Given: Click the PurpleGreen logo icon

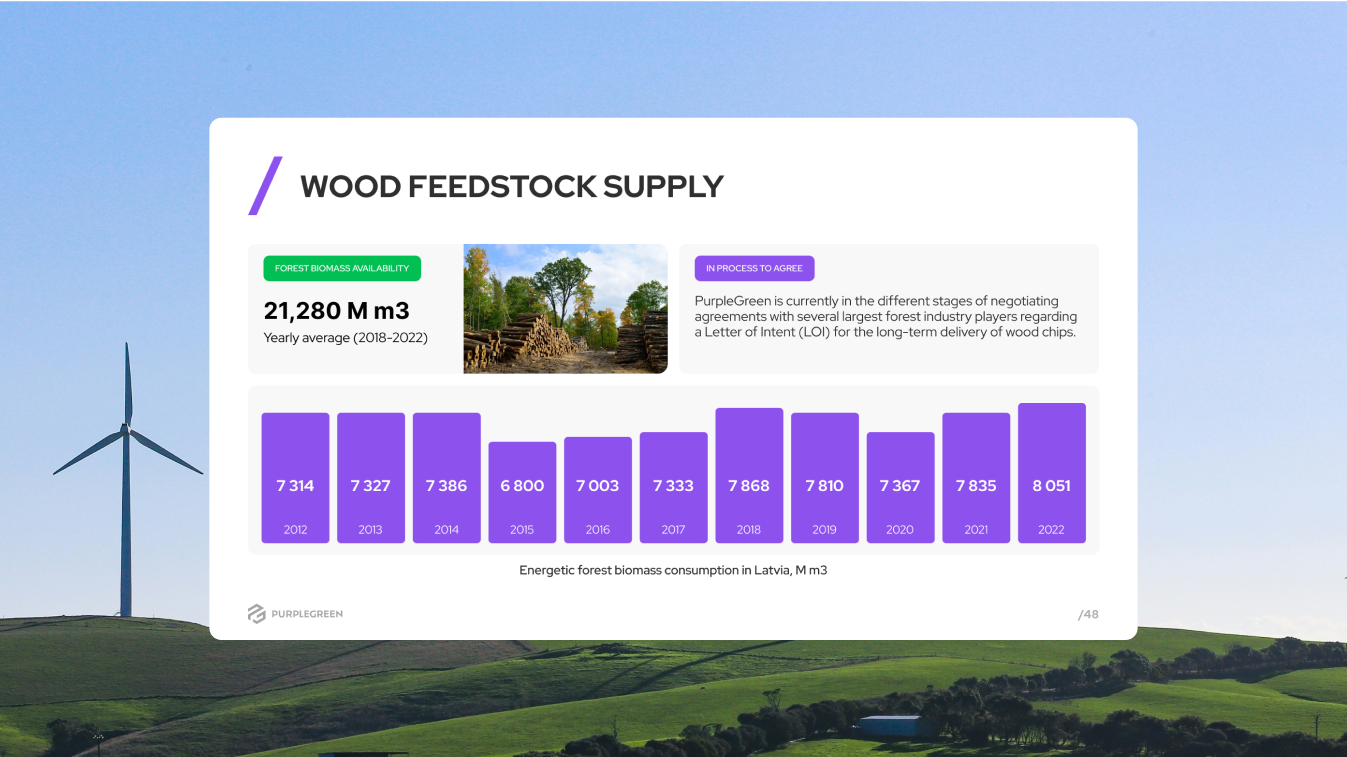Looking at the screenshot, I should (x=257, y=614).
